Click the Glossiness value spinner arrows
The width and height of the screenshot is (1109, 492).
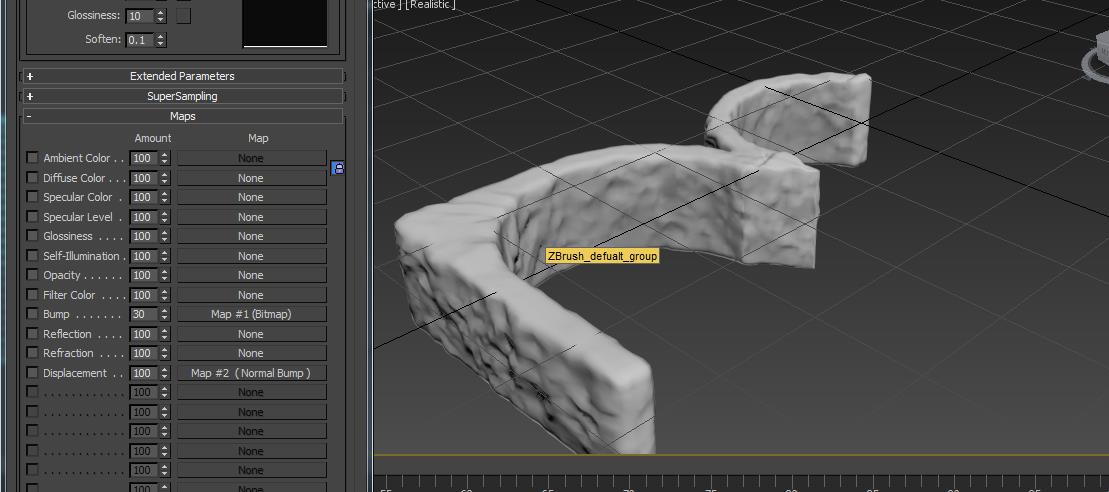click(x=162, y=16)
